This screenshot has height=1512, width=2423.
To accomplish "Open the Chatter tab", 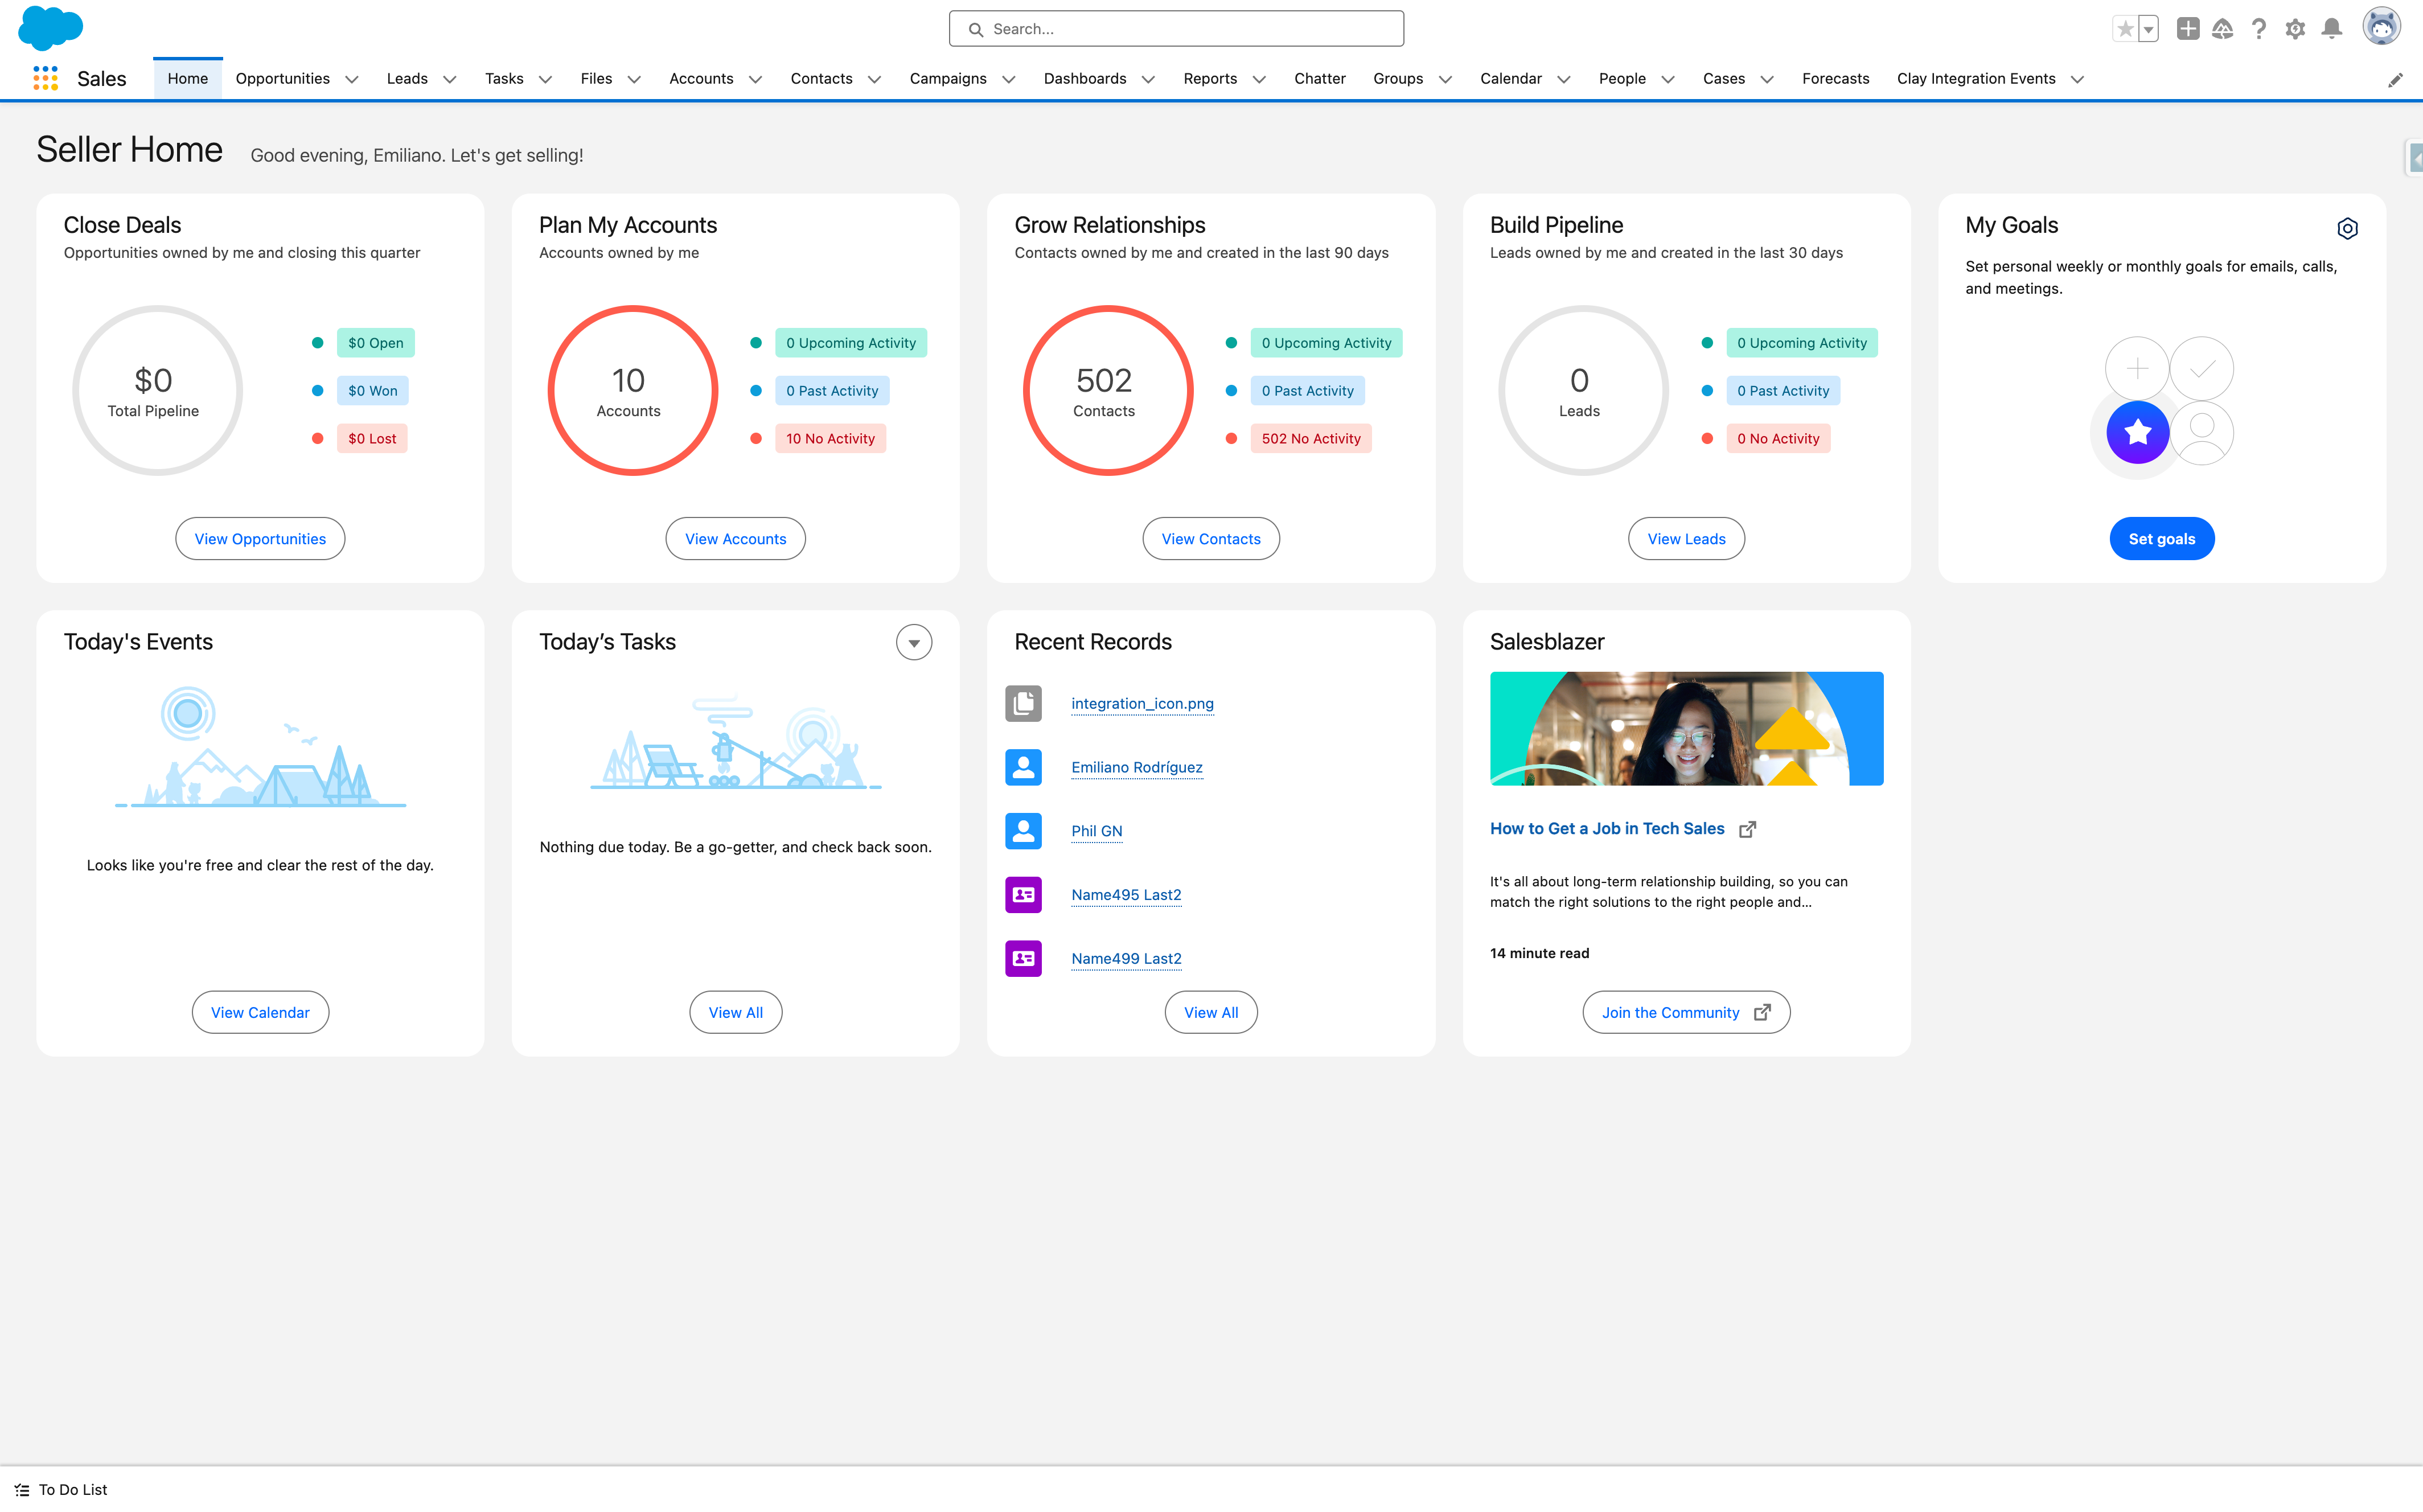I will pyautogui.click(x=1320, y=79).
